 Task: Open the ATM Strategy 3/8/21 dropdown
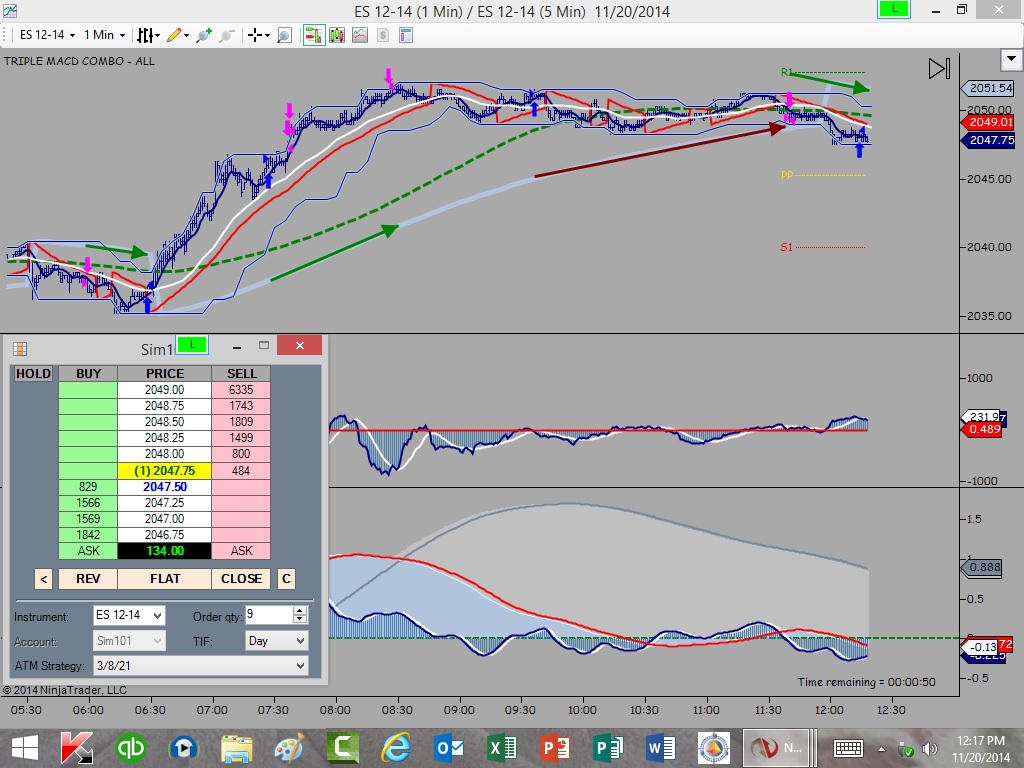pos(200,666)
